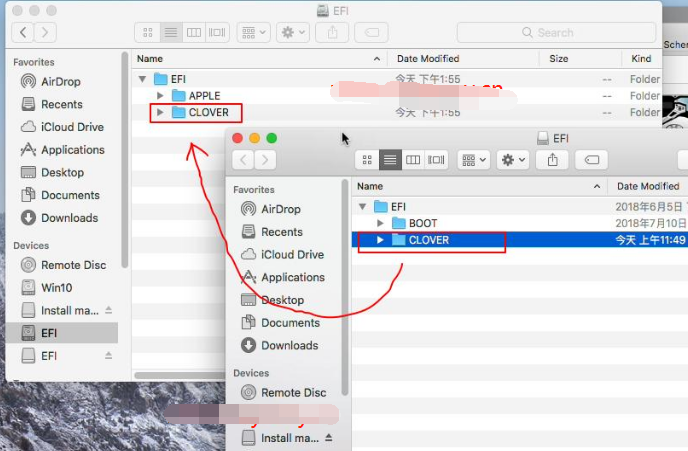Select list view in front Finder window
Viewport: 688px width, 451px height.
(390, 159)
